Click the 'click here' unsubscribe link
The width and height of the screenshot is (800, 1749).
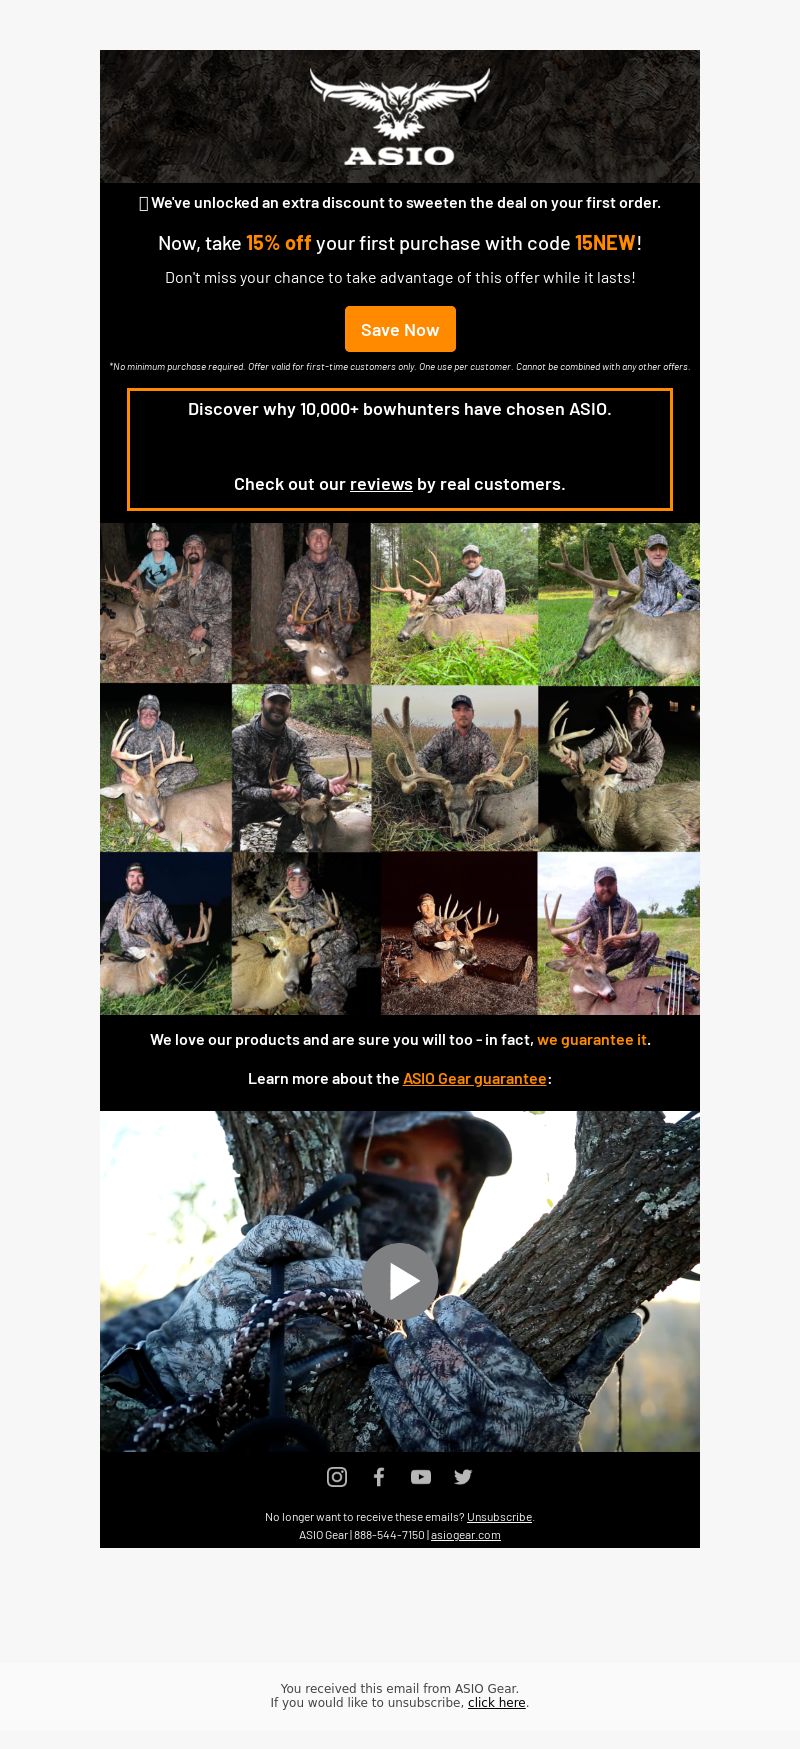click(497, 1703)
